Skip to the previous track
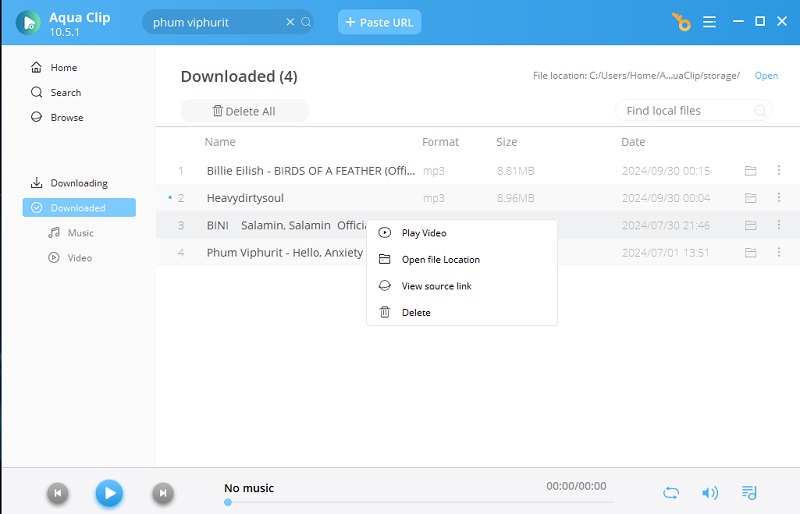The image size is (800, 514). pyautogui.click(x=58, y=493)
